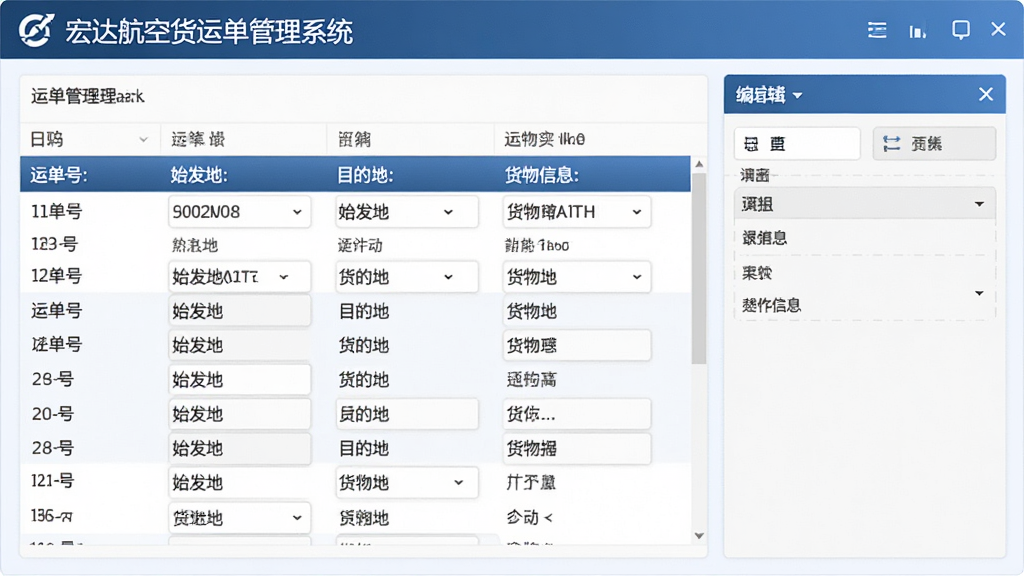
Task: Open cargo dropdown in 11单号 row
Action: pos(577,212)
